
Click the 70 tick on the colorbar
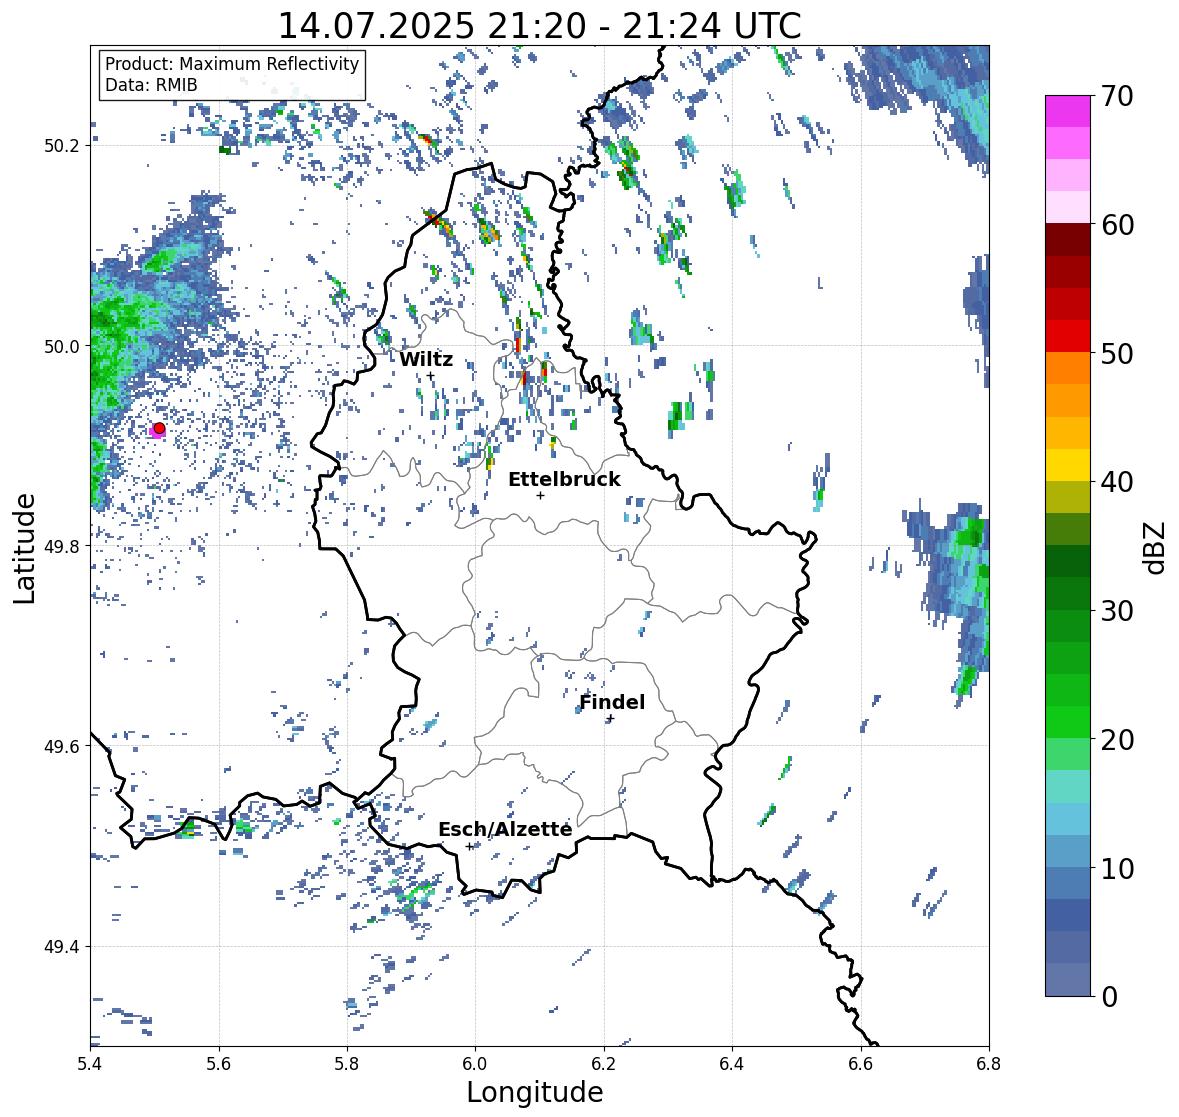tap(1117, 96)
